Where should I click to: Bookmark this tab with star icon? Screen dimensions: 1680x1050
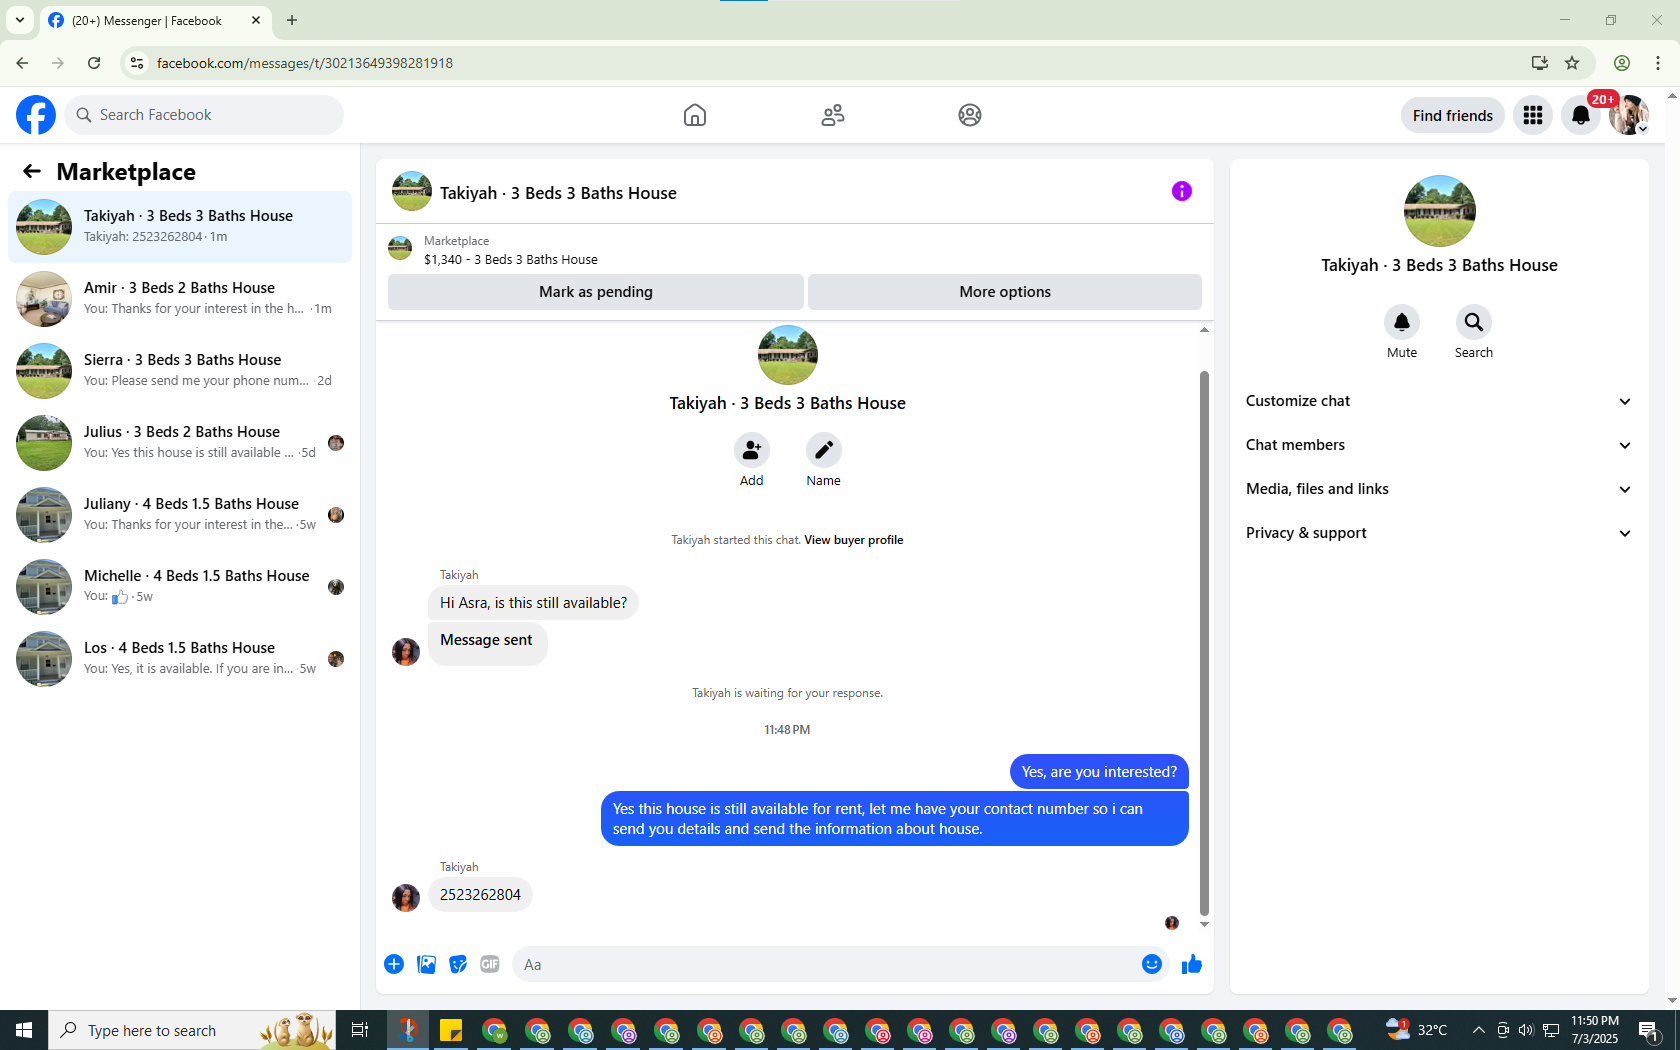pos(1572,63)
